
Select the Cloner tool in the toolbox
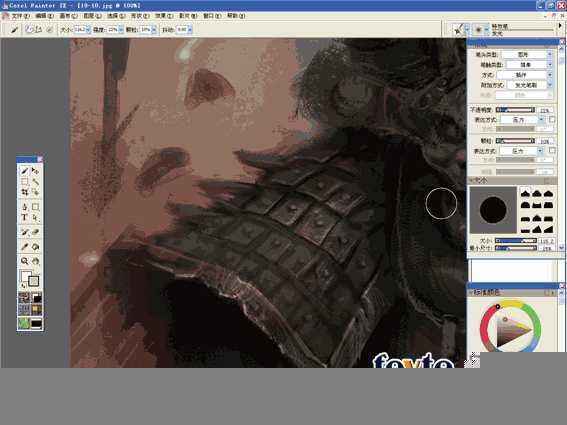(24, 232)
